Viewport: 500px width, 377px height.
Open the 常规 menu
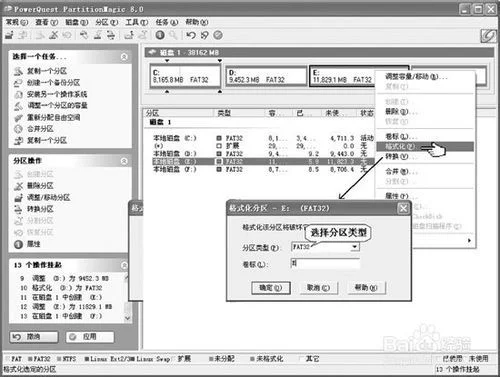17,22
